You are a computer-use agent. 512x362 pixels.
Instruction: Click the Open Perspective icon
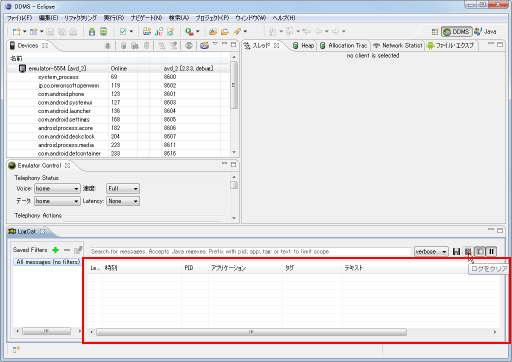click(x=435, y=32)
